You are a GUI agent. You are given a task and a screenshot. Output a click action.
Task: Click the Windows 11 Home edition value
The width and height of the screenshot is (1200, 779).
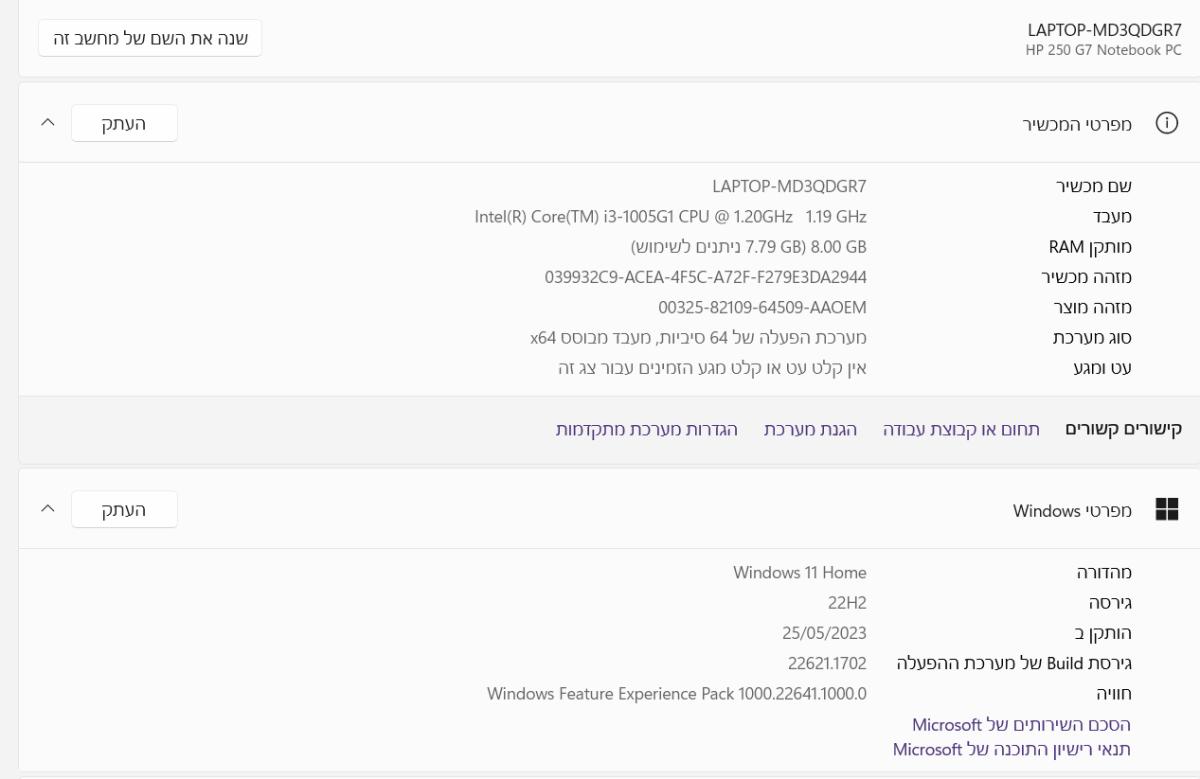[x=799, y=573]
